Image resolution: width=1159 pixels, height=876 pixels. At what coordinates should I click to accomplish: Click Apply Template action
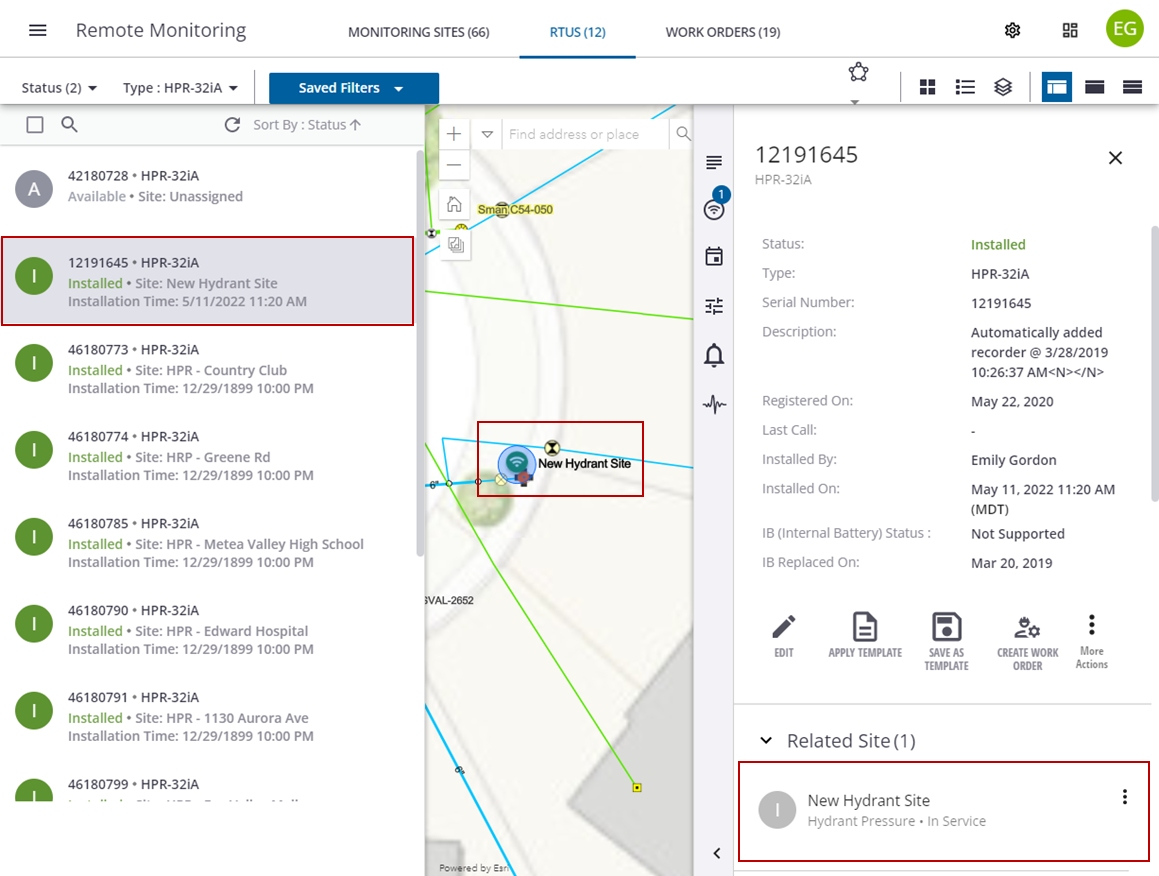tap(865, 636)
